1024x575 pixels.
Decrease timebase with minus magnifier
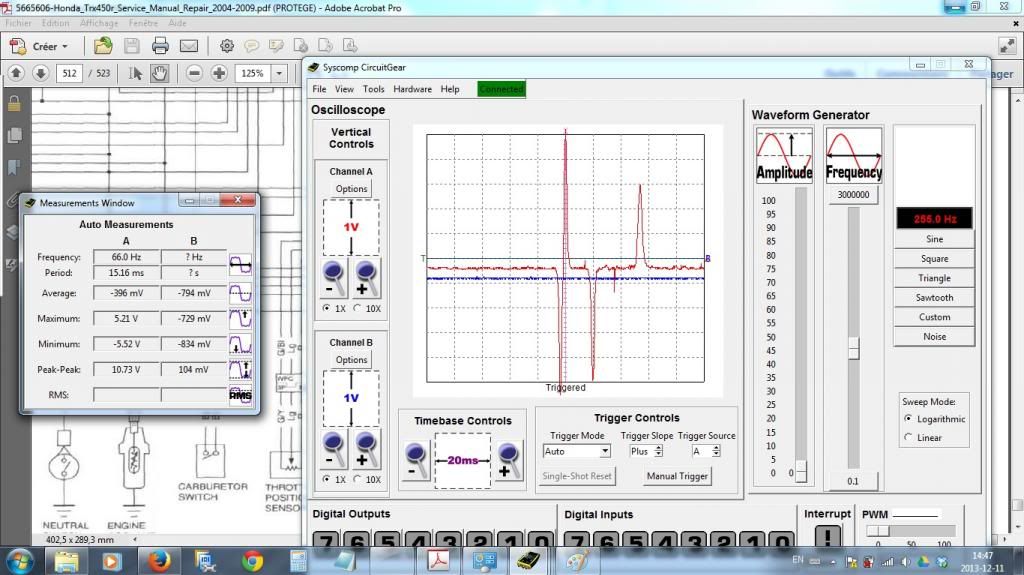tap(416, 461)
